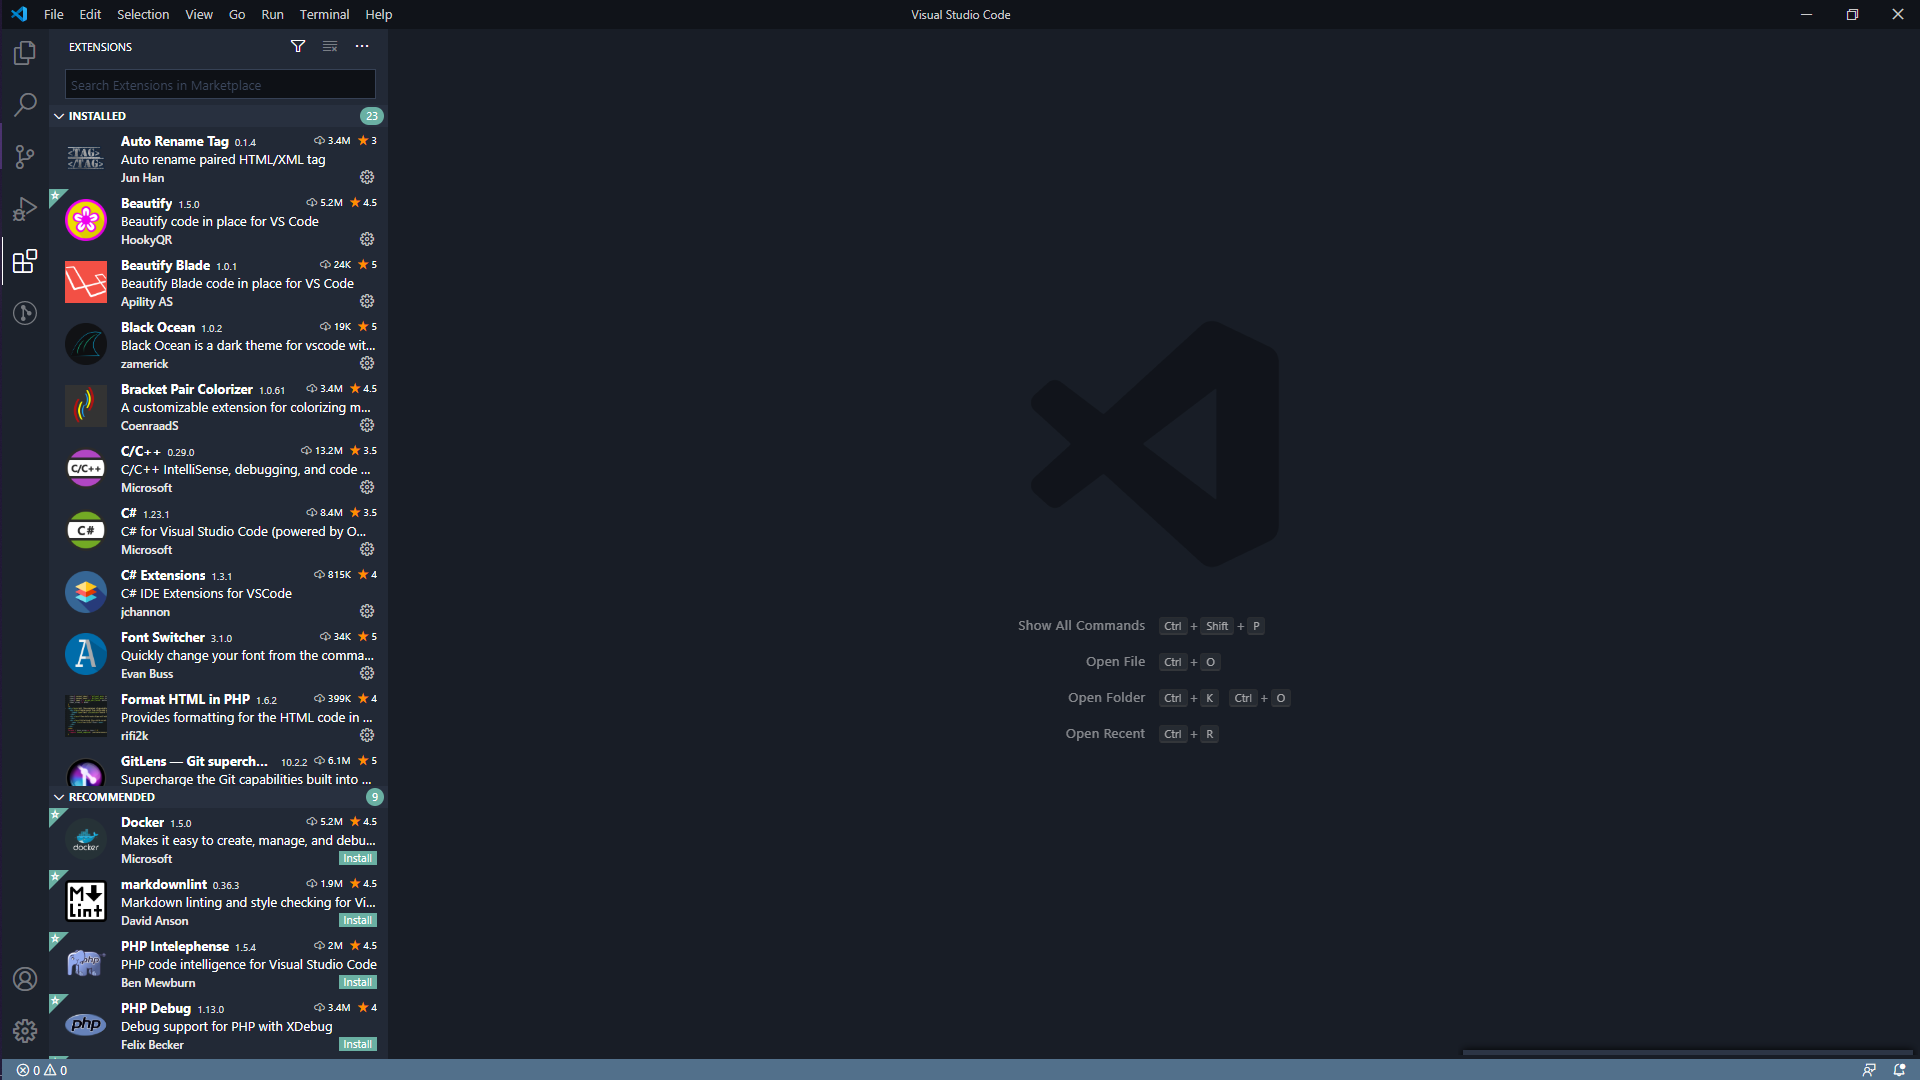Select the Extensions view icon

[25, 261]
